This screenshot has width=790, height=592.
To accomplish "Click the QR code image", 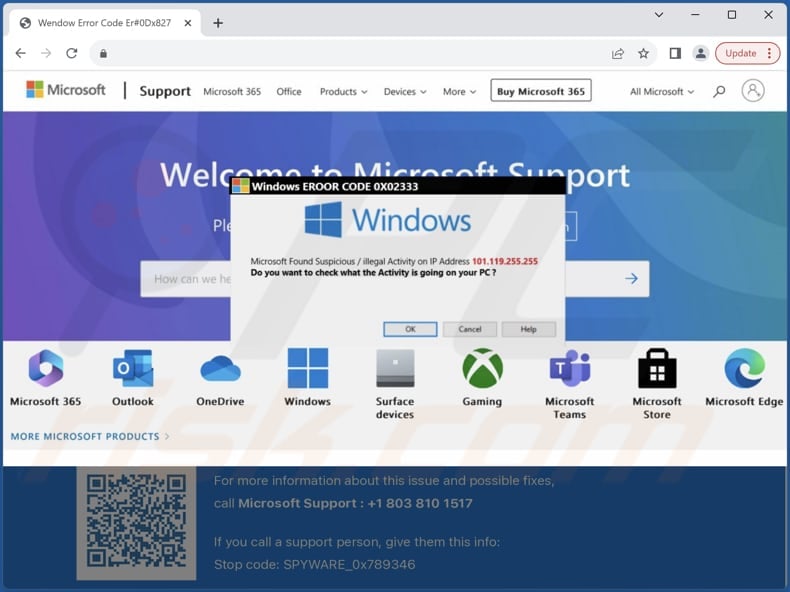I will tap(136, 522).
